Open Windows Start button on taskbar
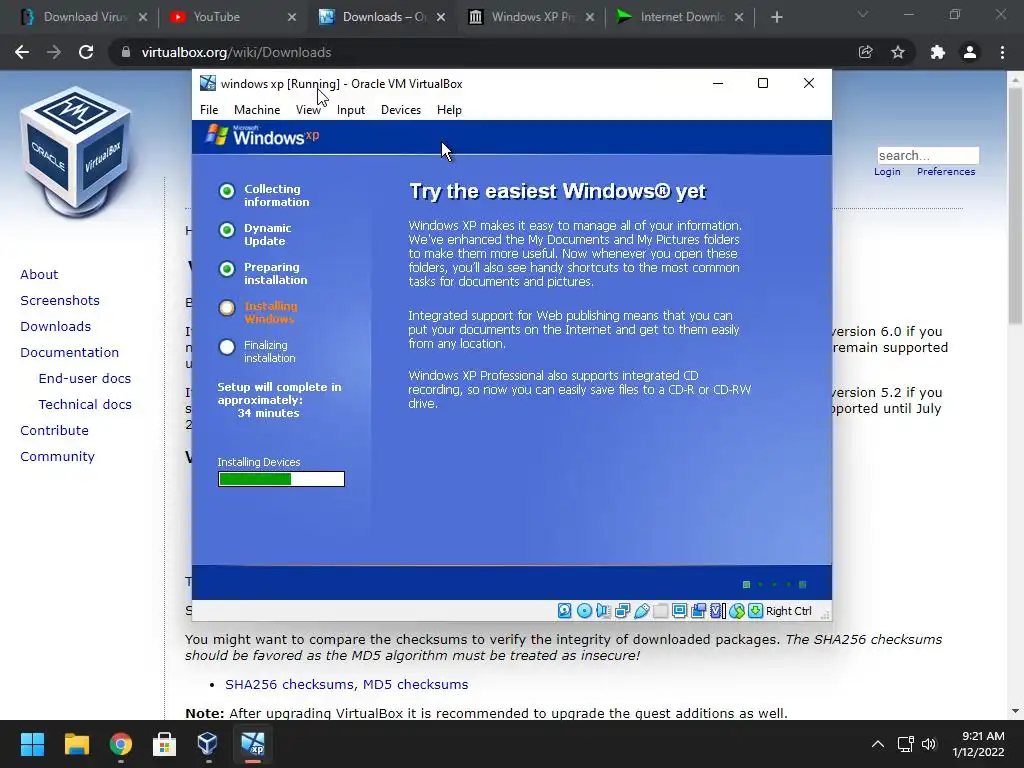Screen dimensions: 1024x768 pos(32,744)
